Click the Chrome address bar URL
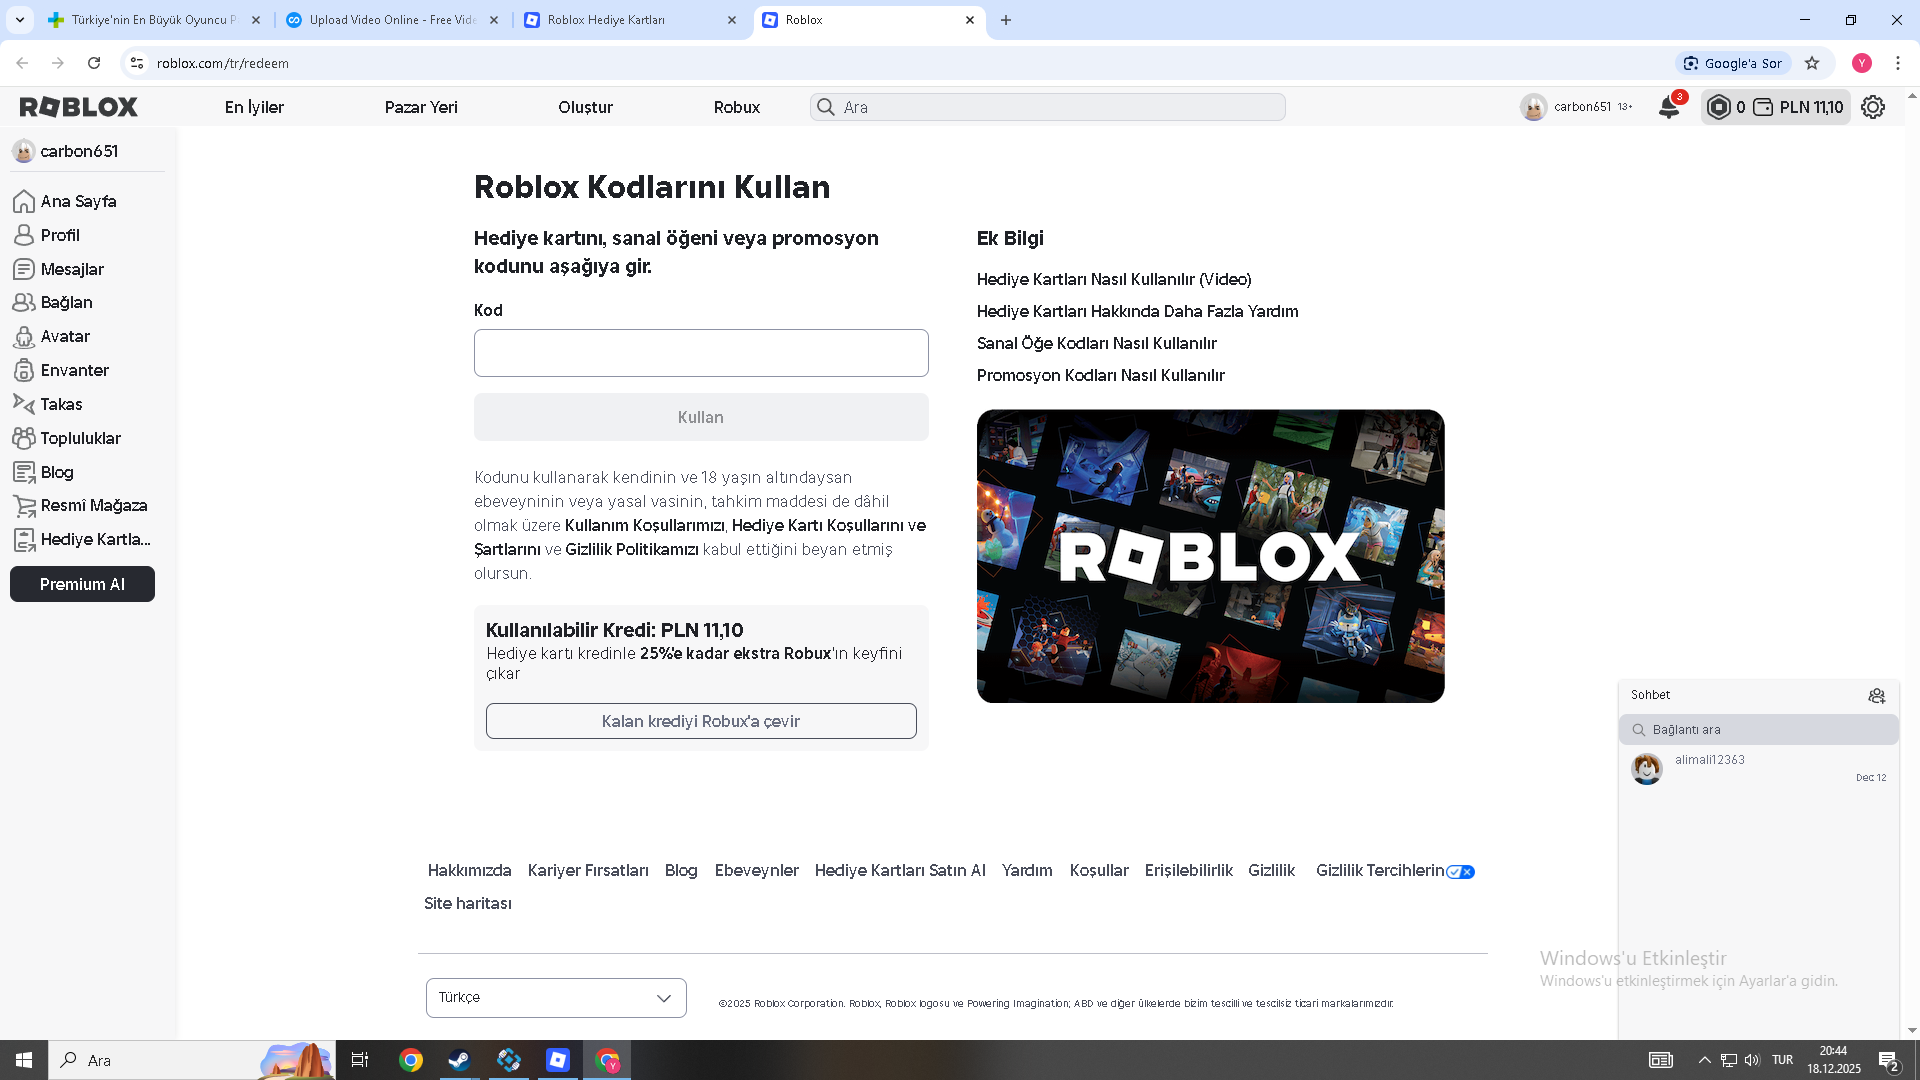The width and height of the screenshot is (1920, 1080). click(223, 63)
